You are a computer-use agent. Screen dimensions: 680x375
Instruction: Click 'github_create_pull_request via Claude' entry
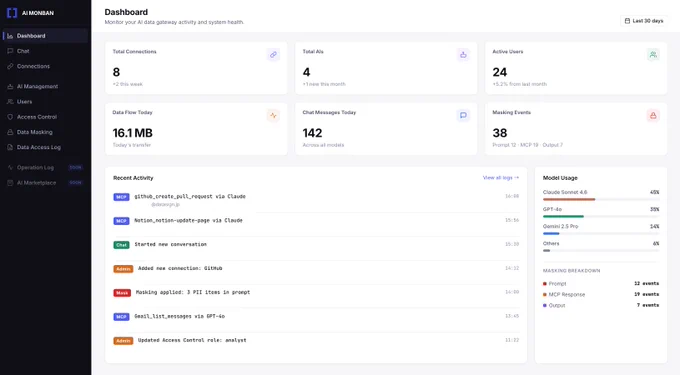point(190,196)
